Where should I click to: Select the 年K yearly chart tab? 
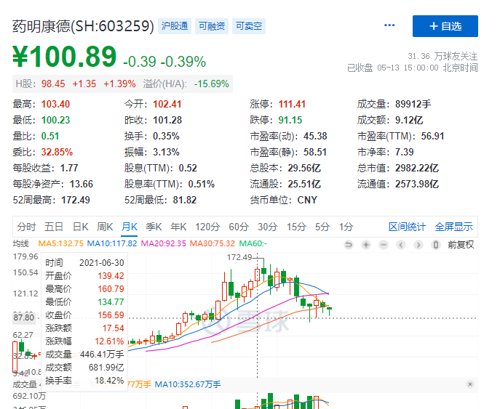coord(178,227)
